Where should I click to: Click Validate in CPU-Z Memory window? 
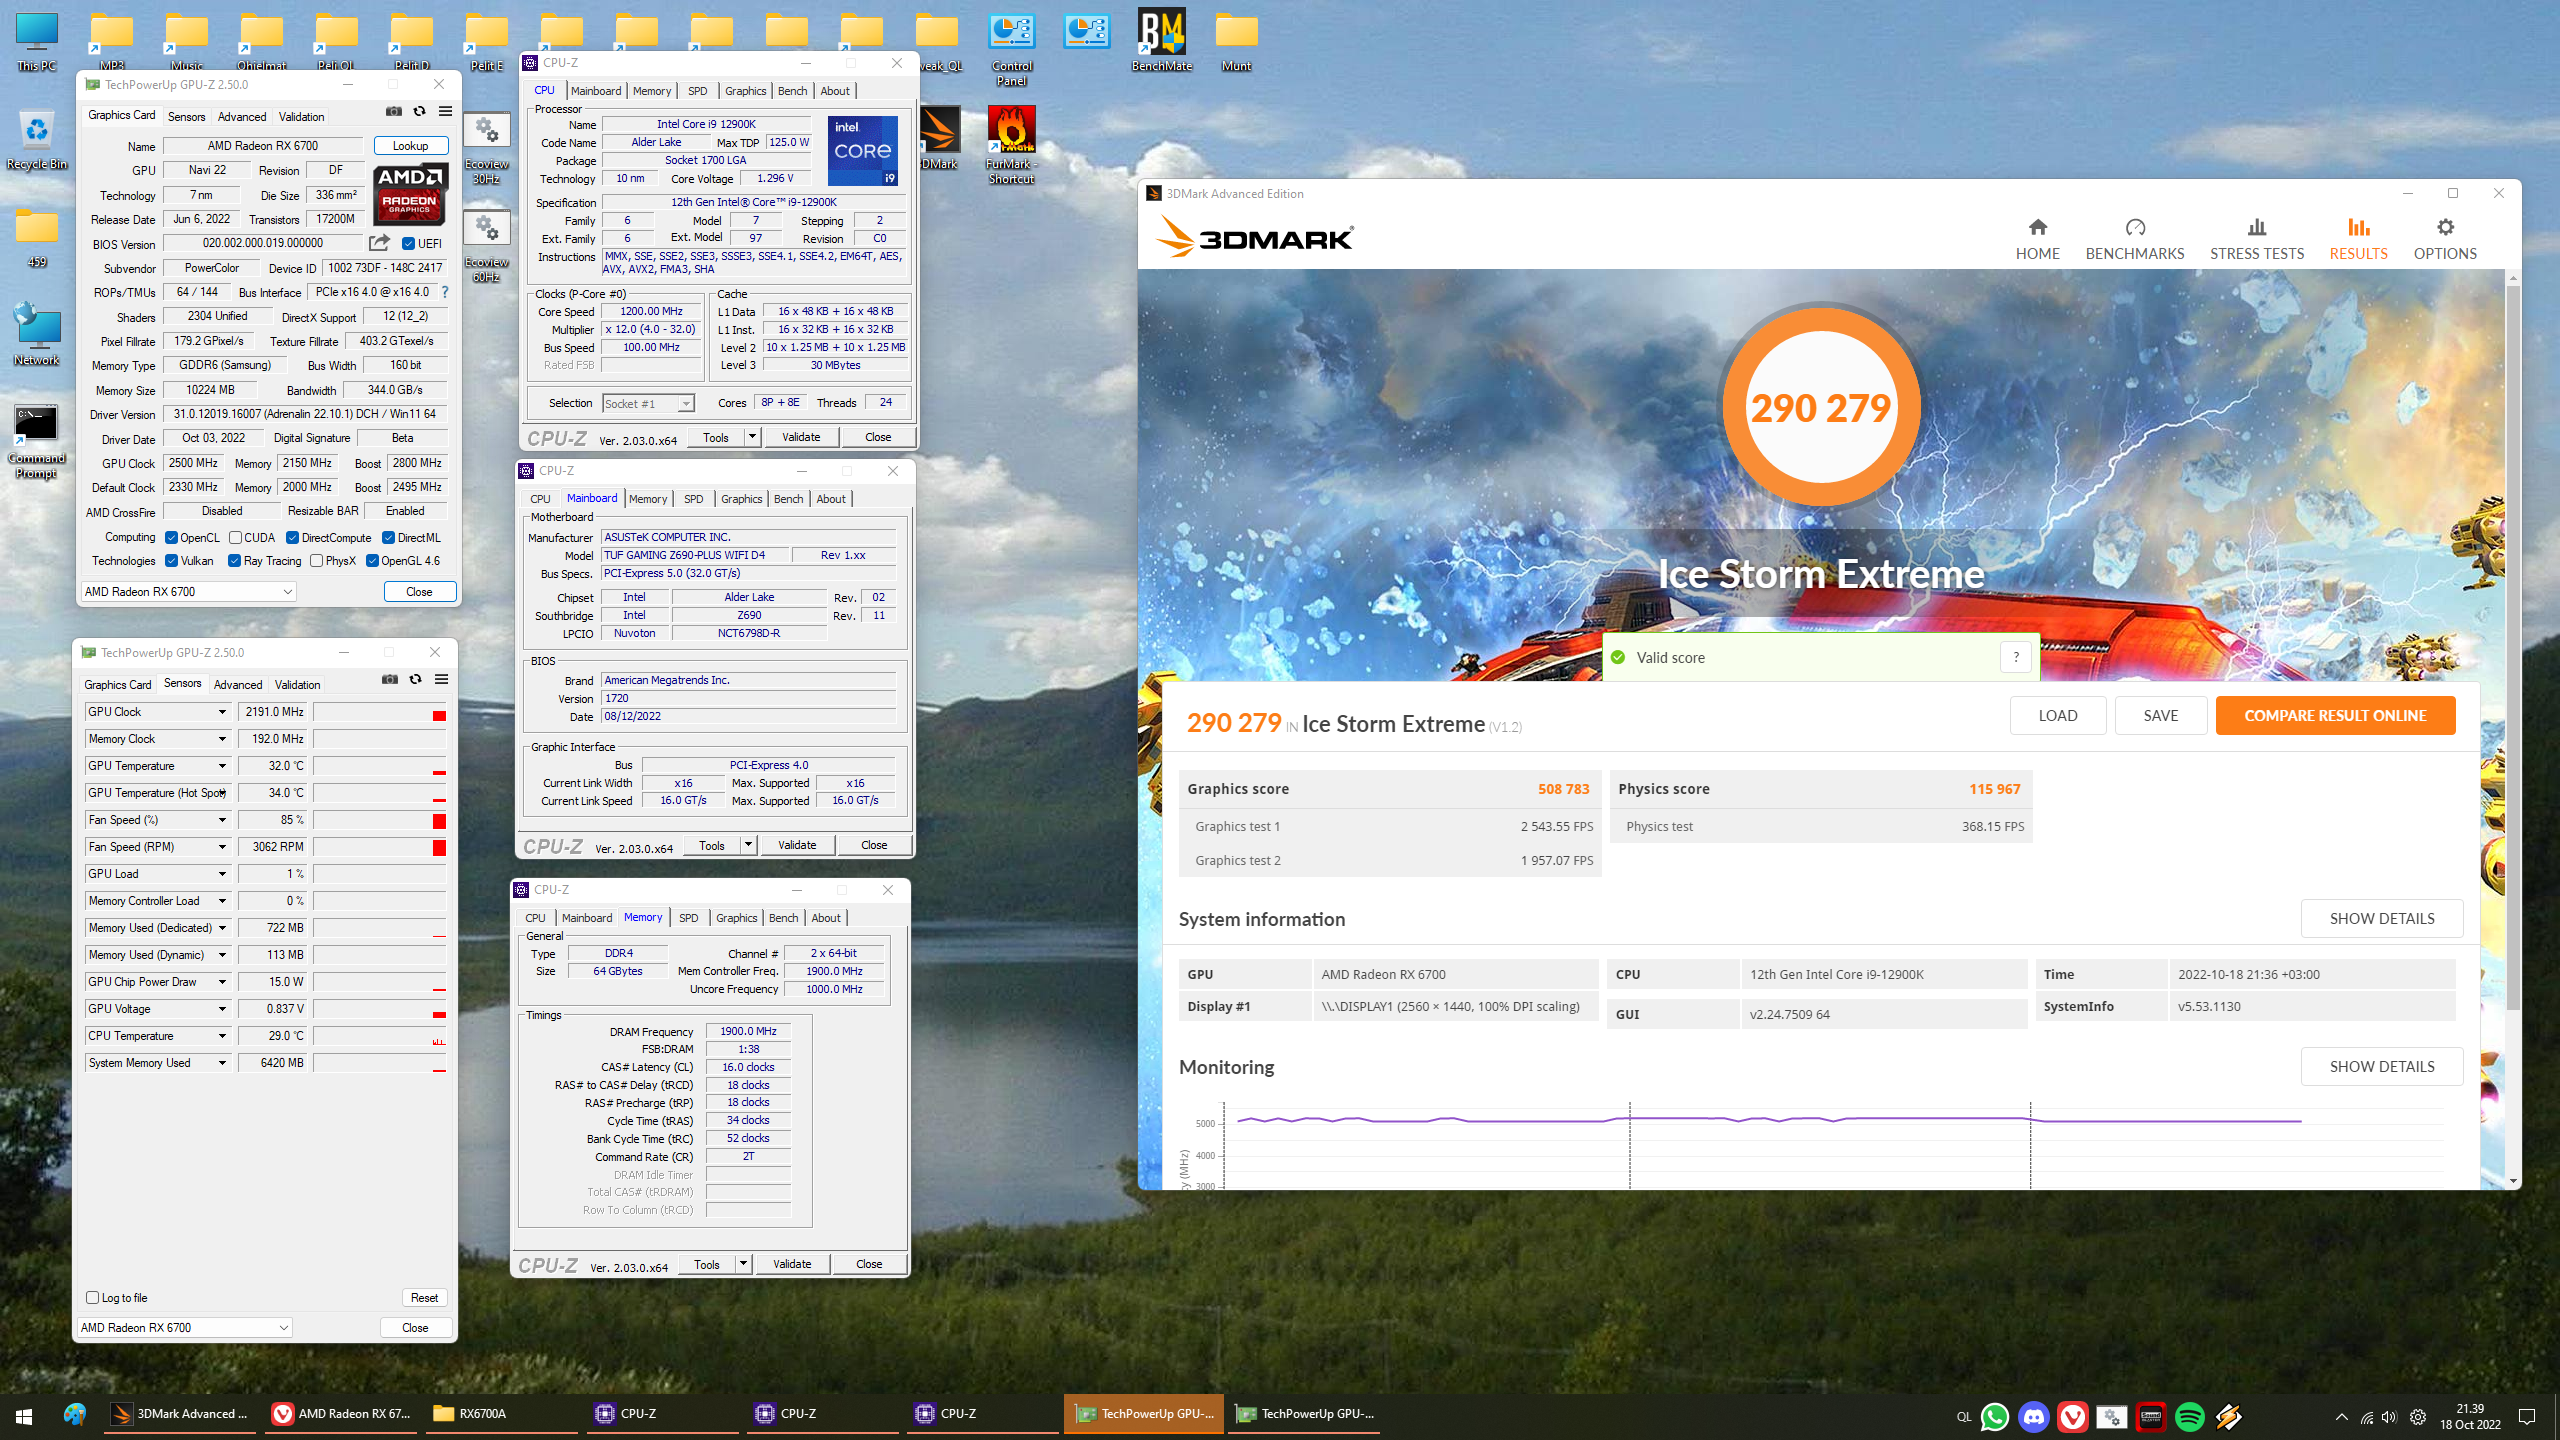[792, 1264]
